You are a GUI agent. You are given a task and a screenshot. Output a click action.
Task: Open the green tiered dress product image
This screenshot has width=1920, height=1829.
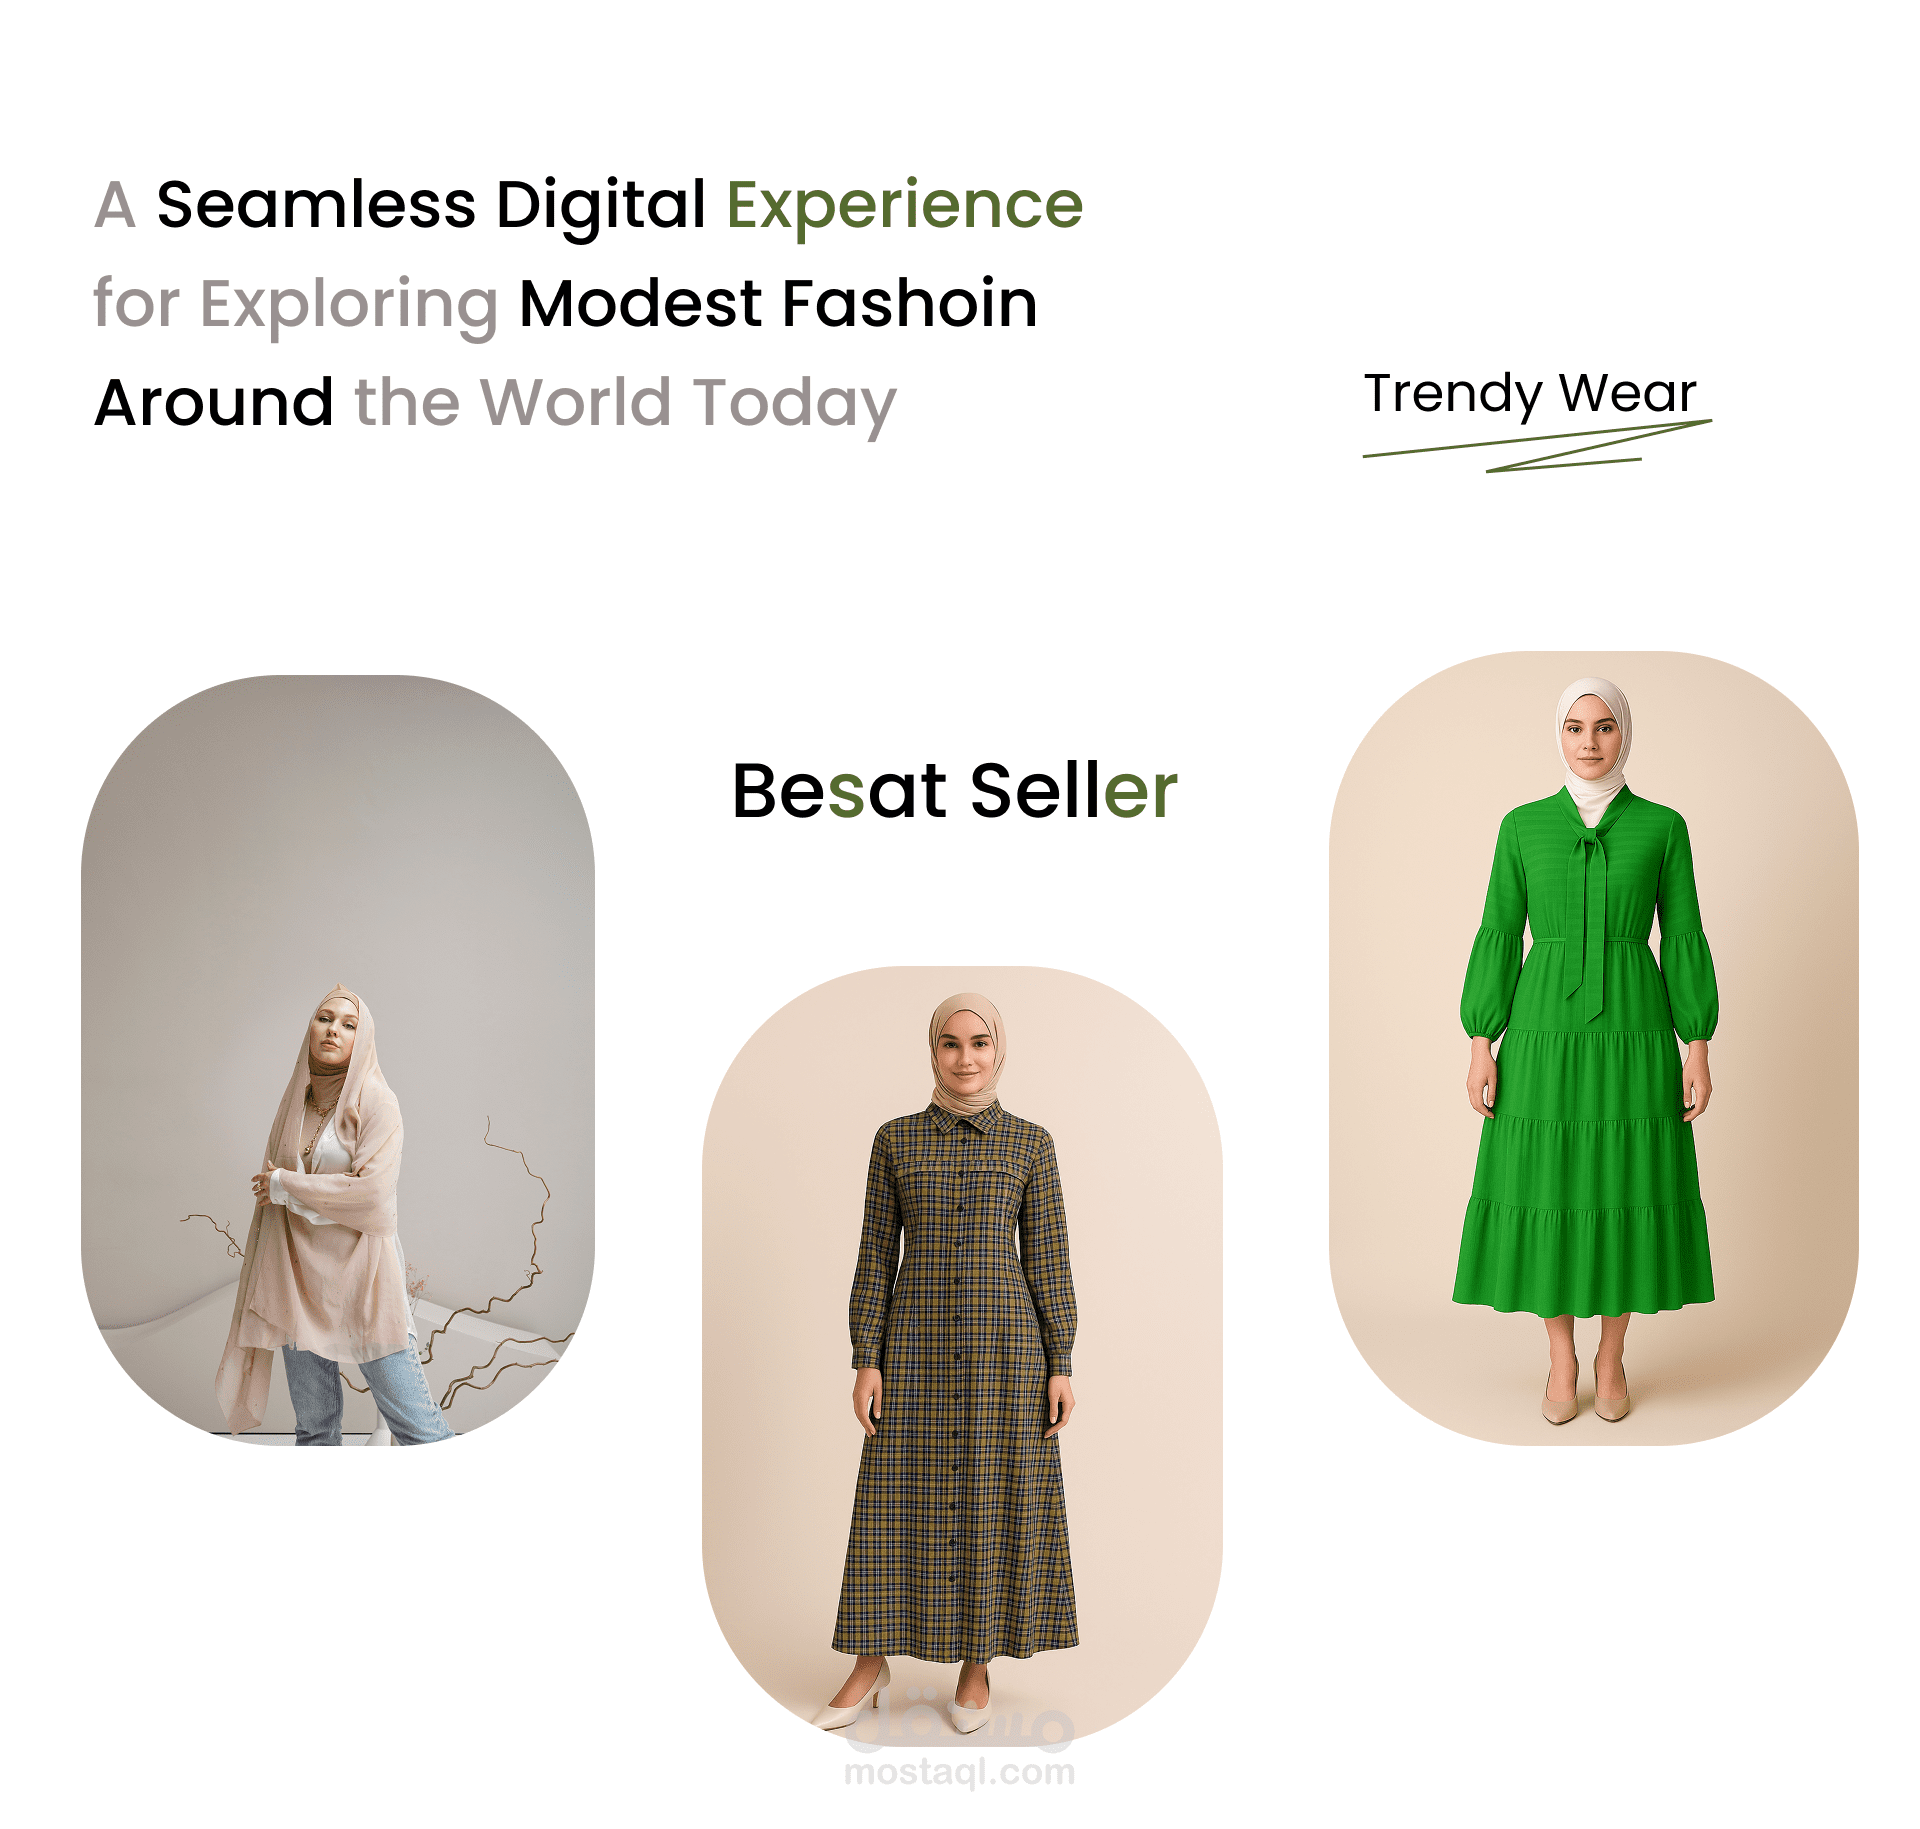coord(1593,1047)
